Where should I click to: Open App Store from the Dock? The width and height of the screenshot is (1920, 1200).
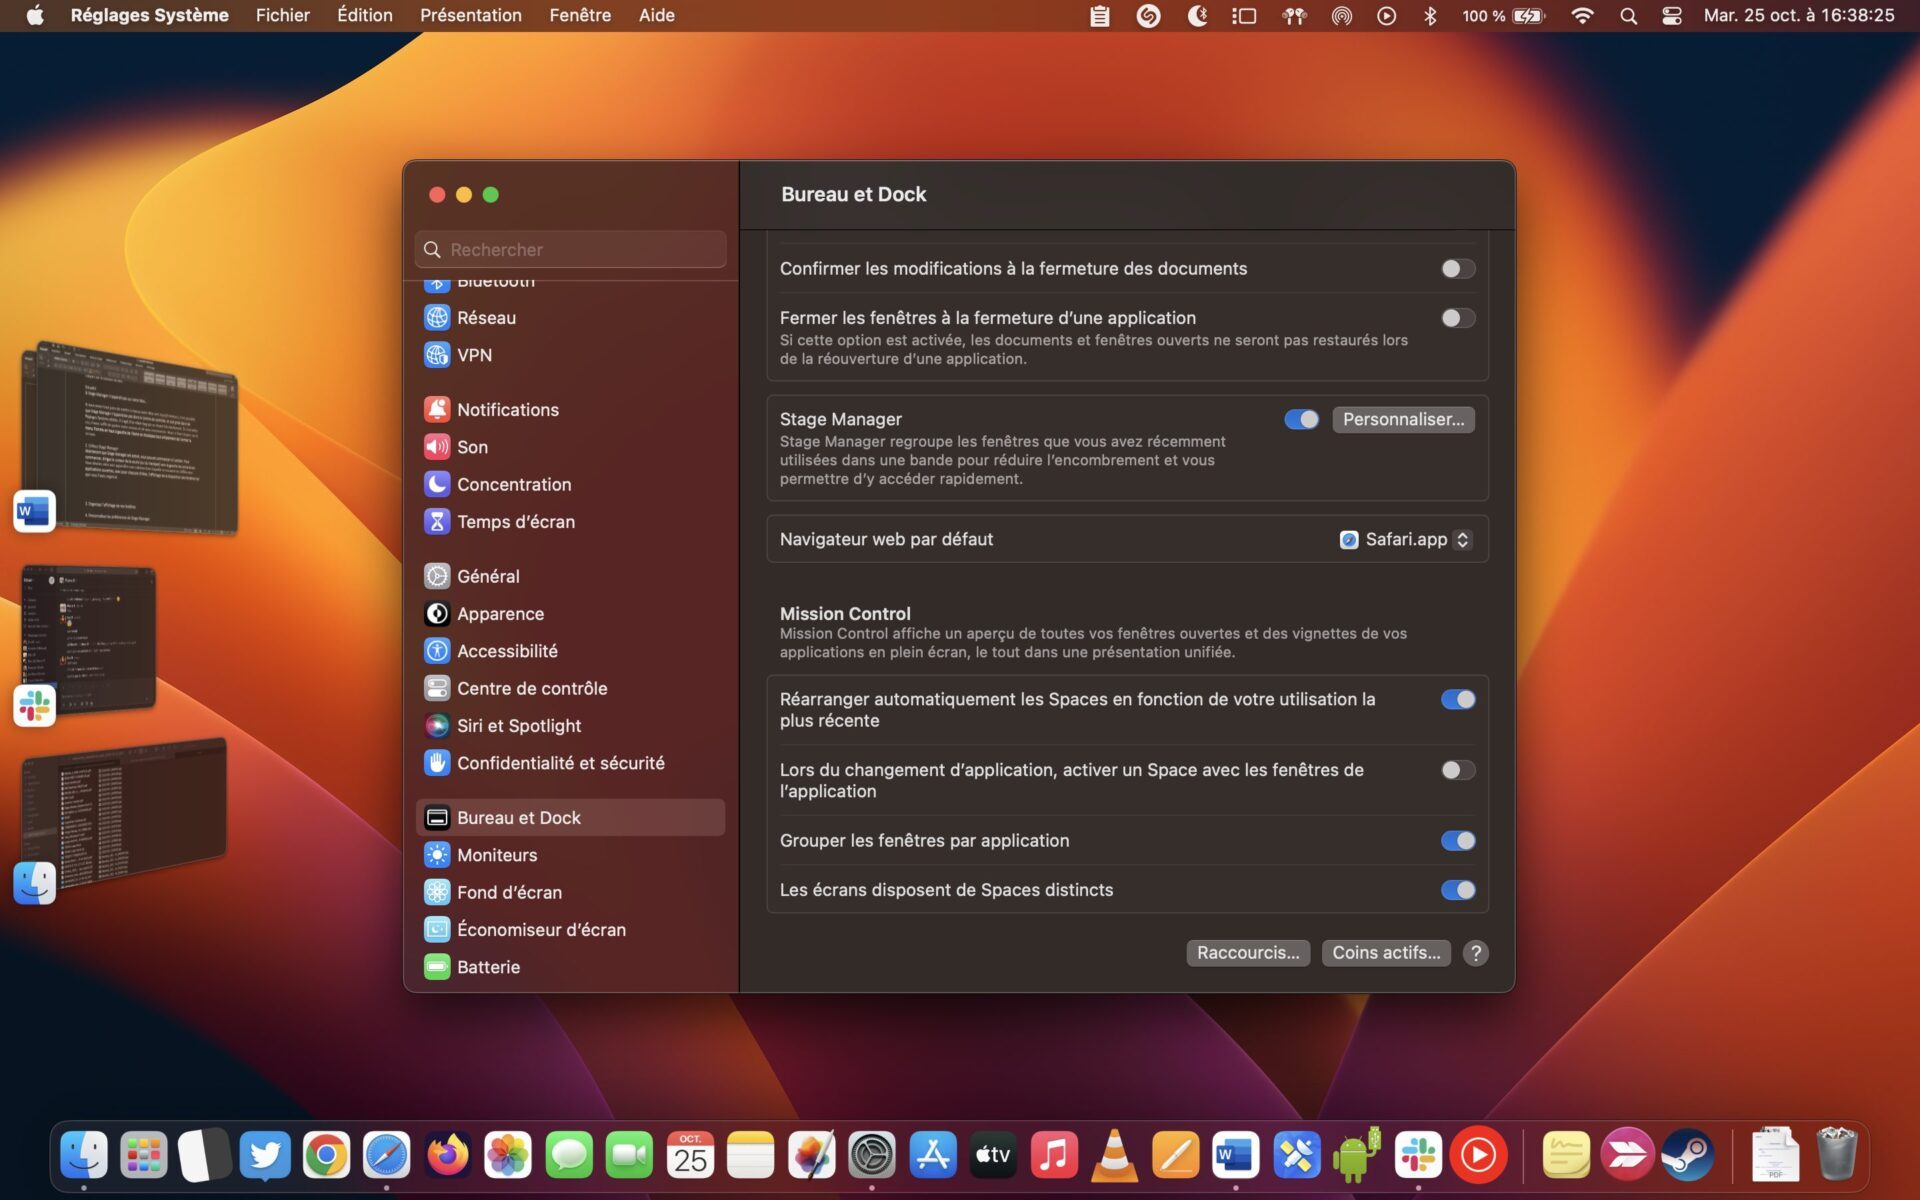tap(933, 1156)
